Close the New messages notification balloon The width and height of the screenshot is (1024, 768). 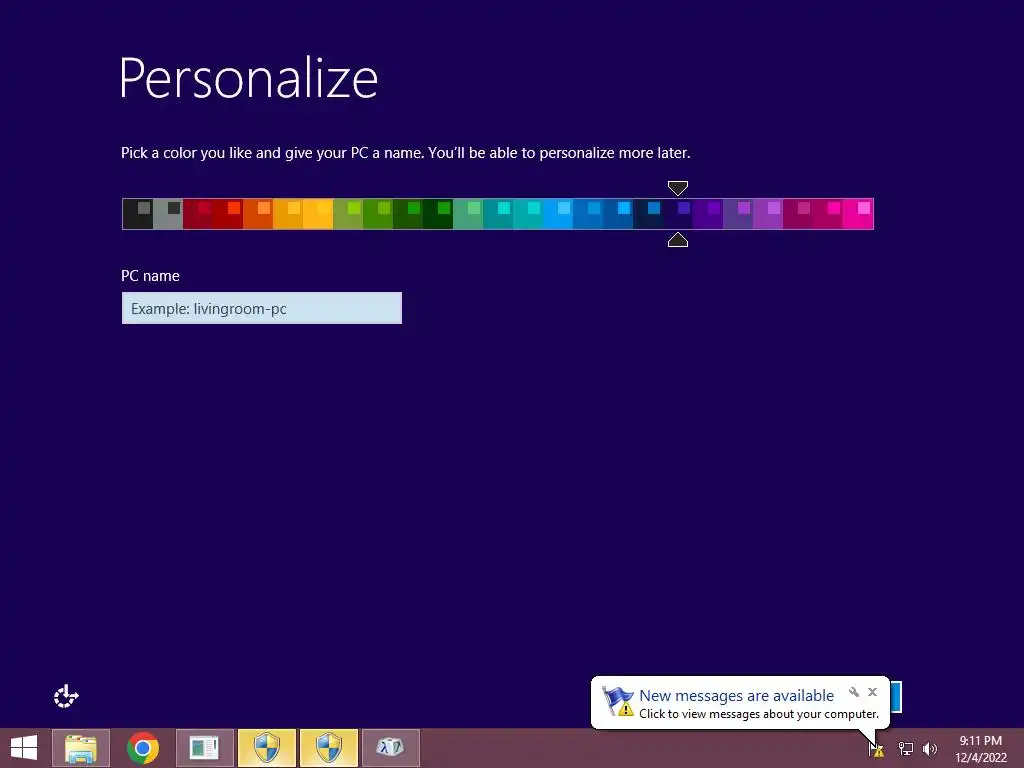pos(872,692)
